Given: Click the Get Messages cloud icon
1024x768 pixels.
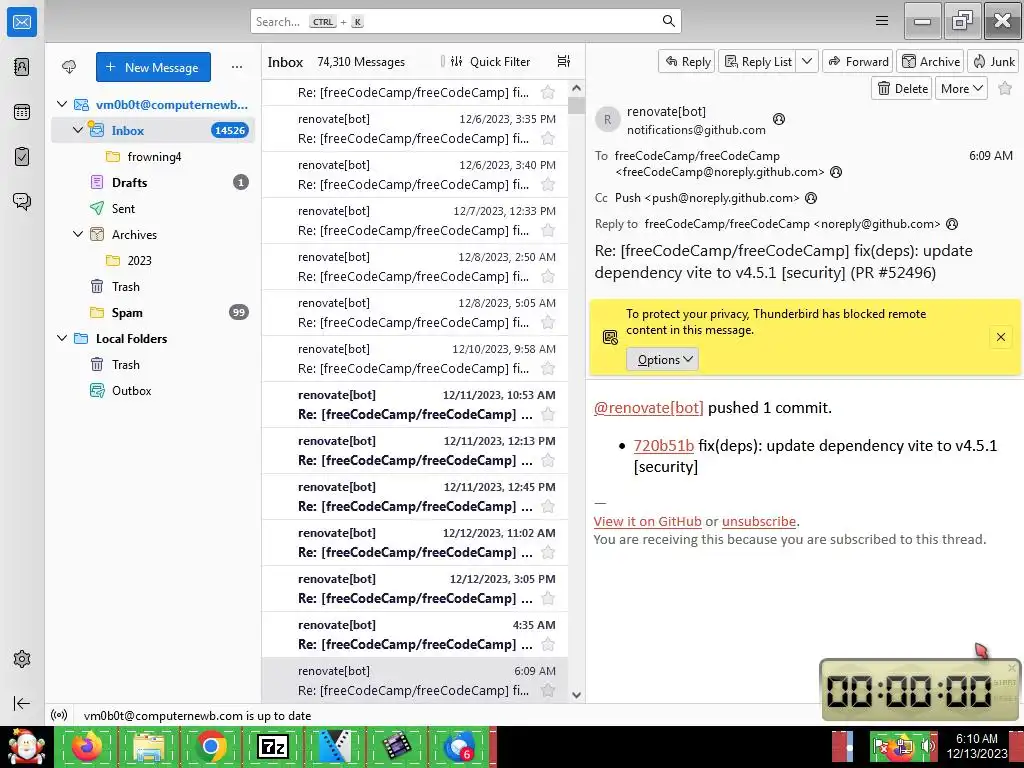Looking at the screenshot, I should (69, 67).
